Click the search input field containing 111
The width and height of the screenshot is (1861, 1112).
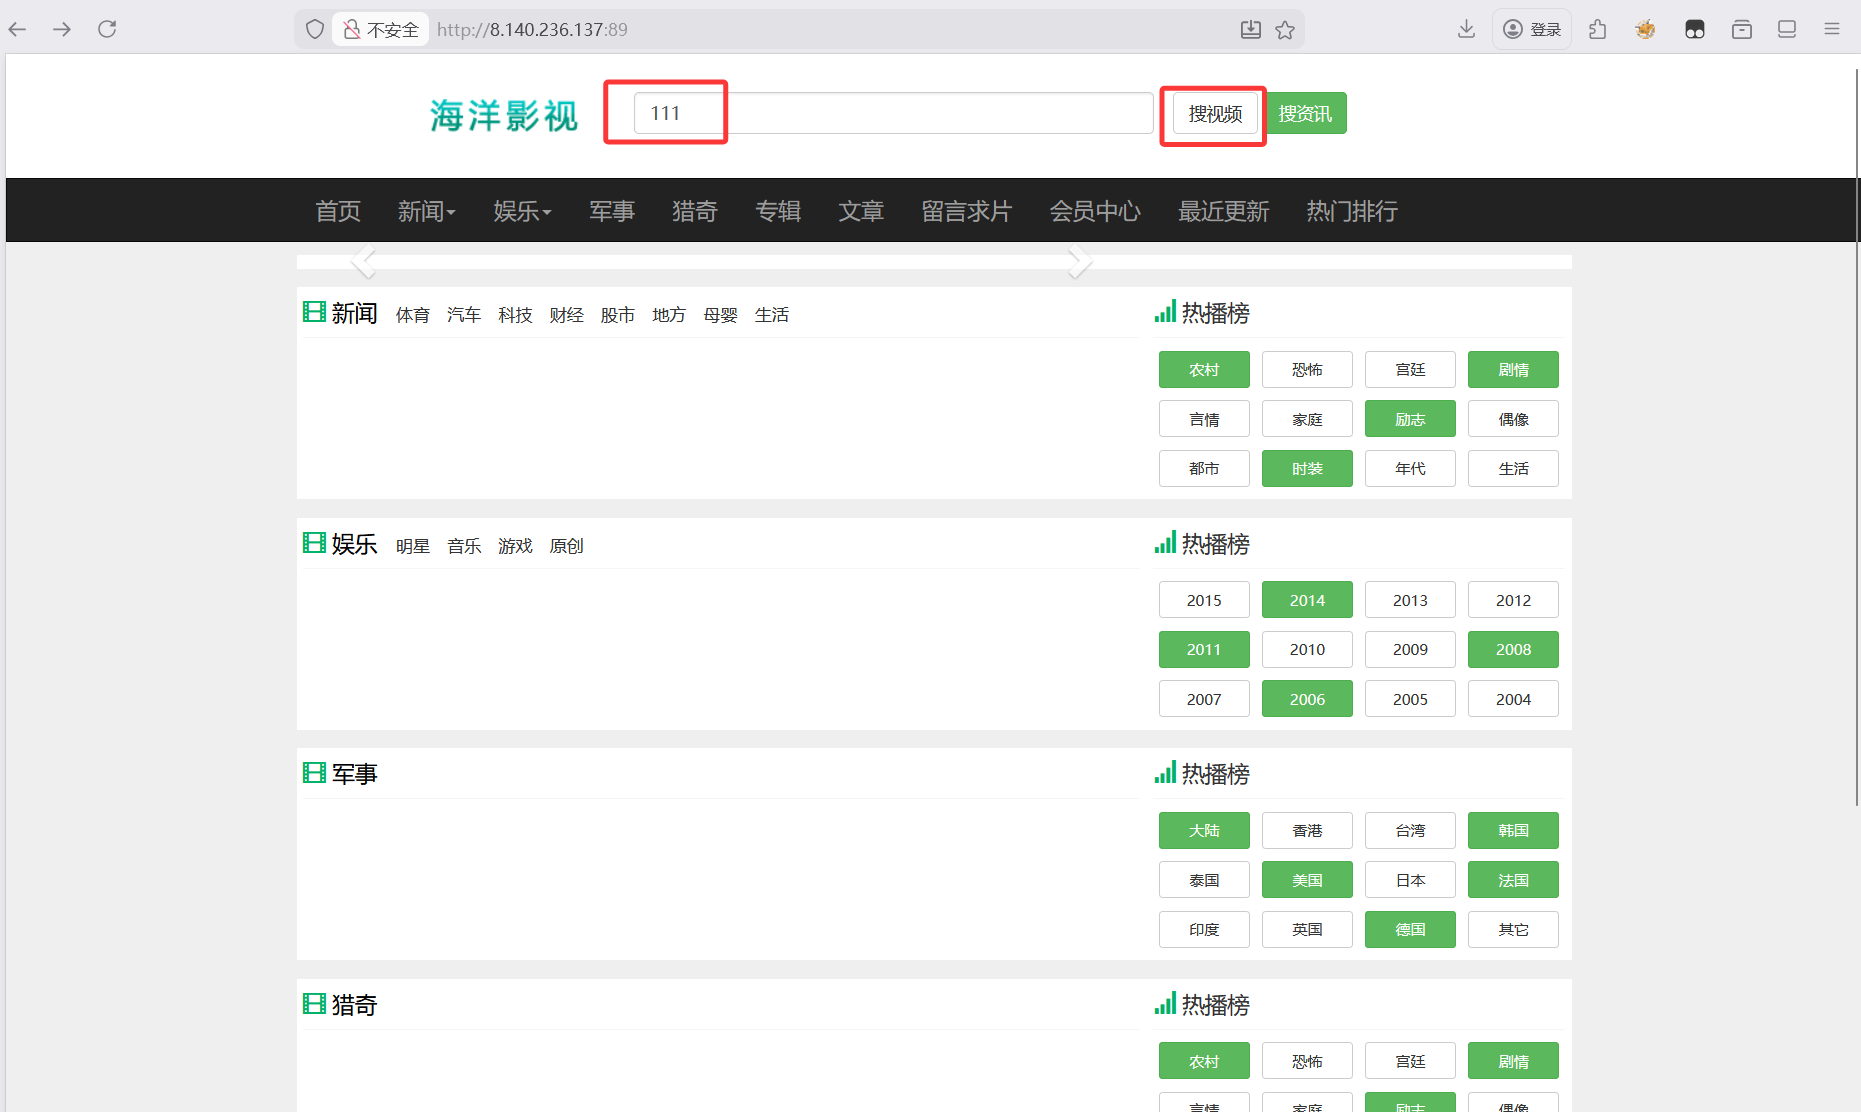892,113
